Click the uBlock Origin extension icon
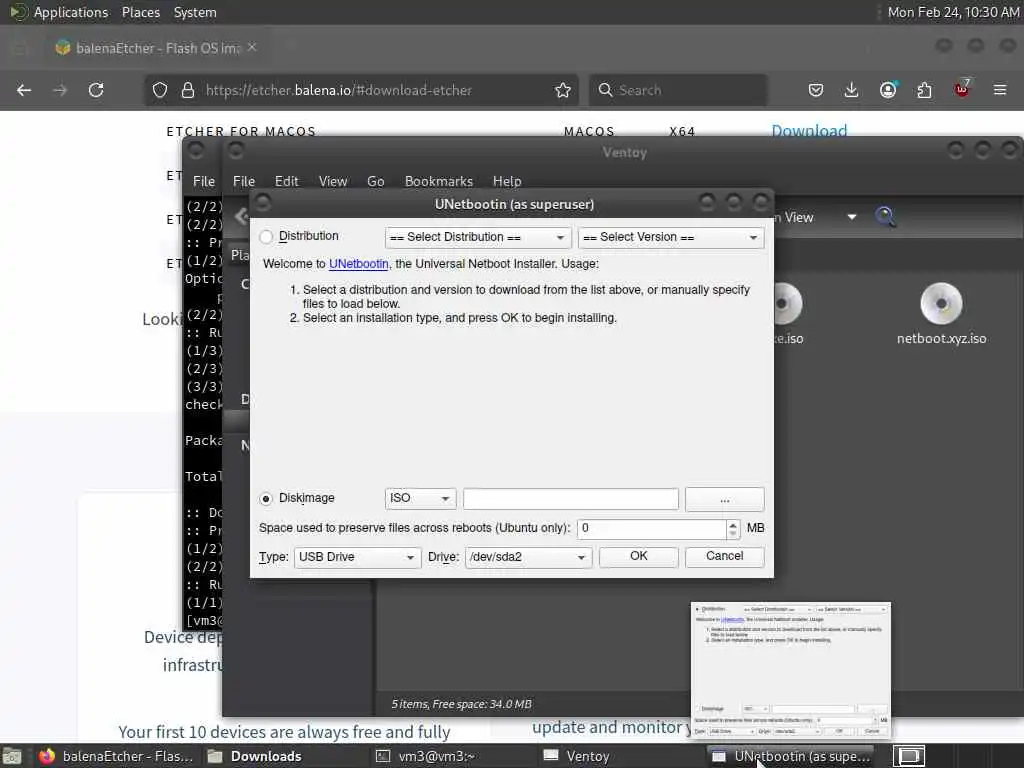Image resolution: width=1024 pixels, height=768 pixels. coord(962,89)
